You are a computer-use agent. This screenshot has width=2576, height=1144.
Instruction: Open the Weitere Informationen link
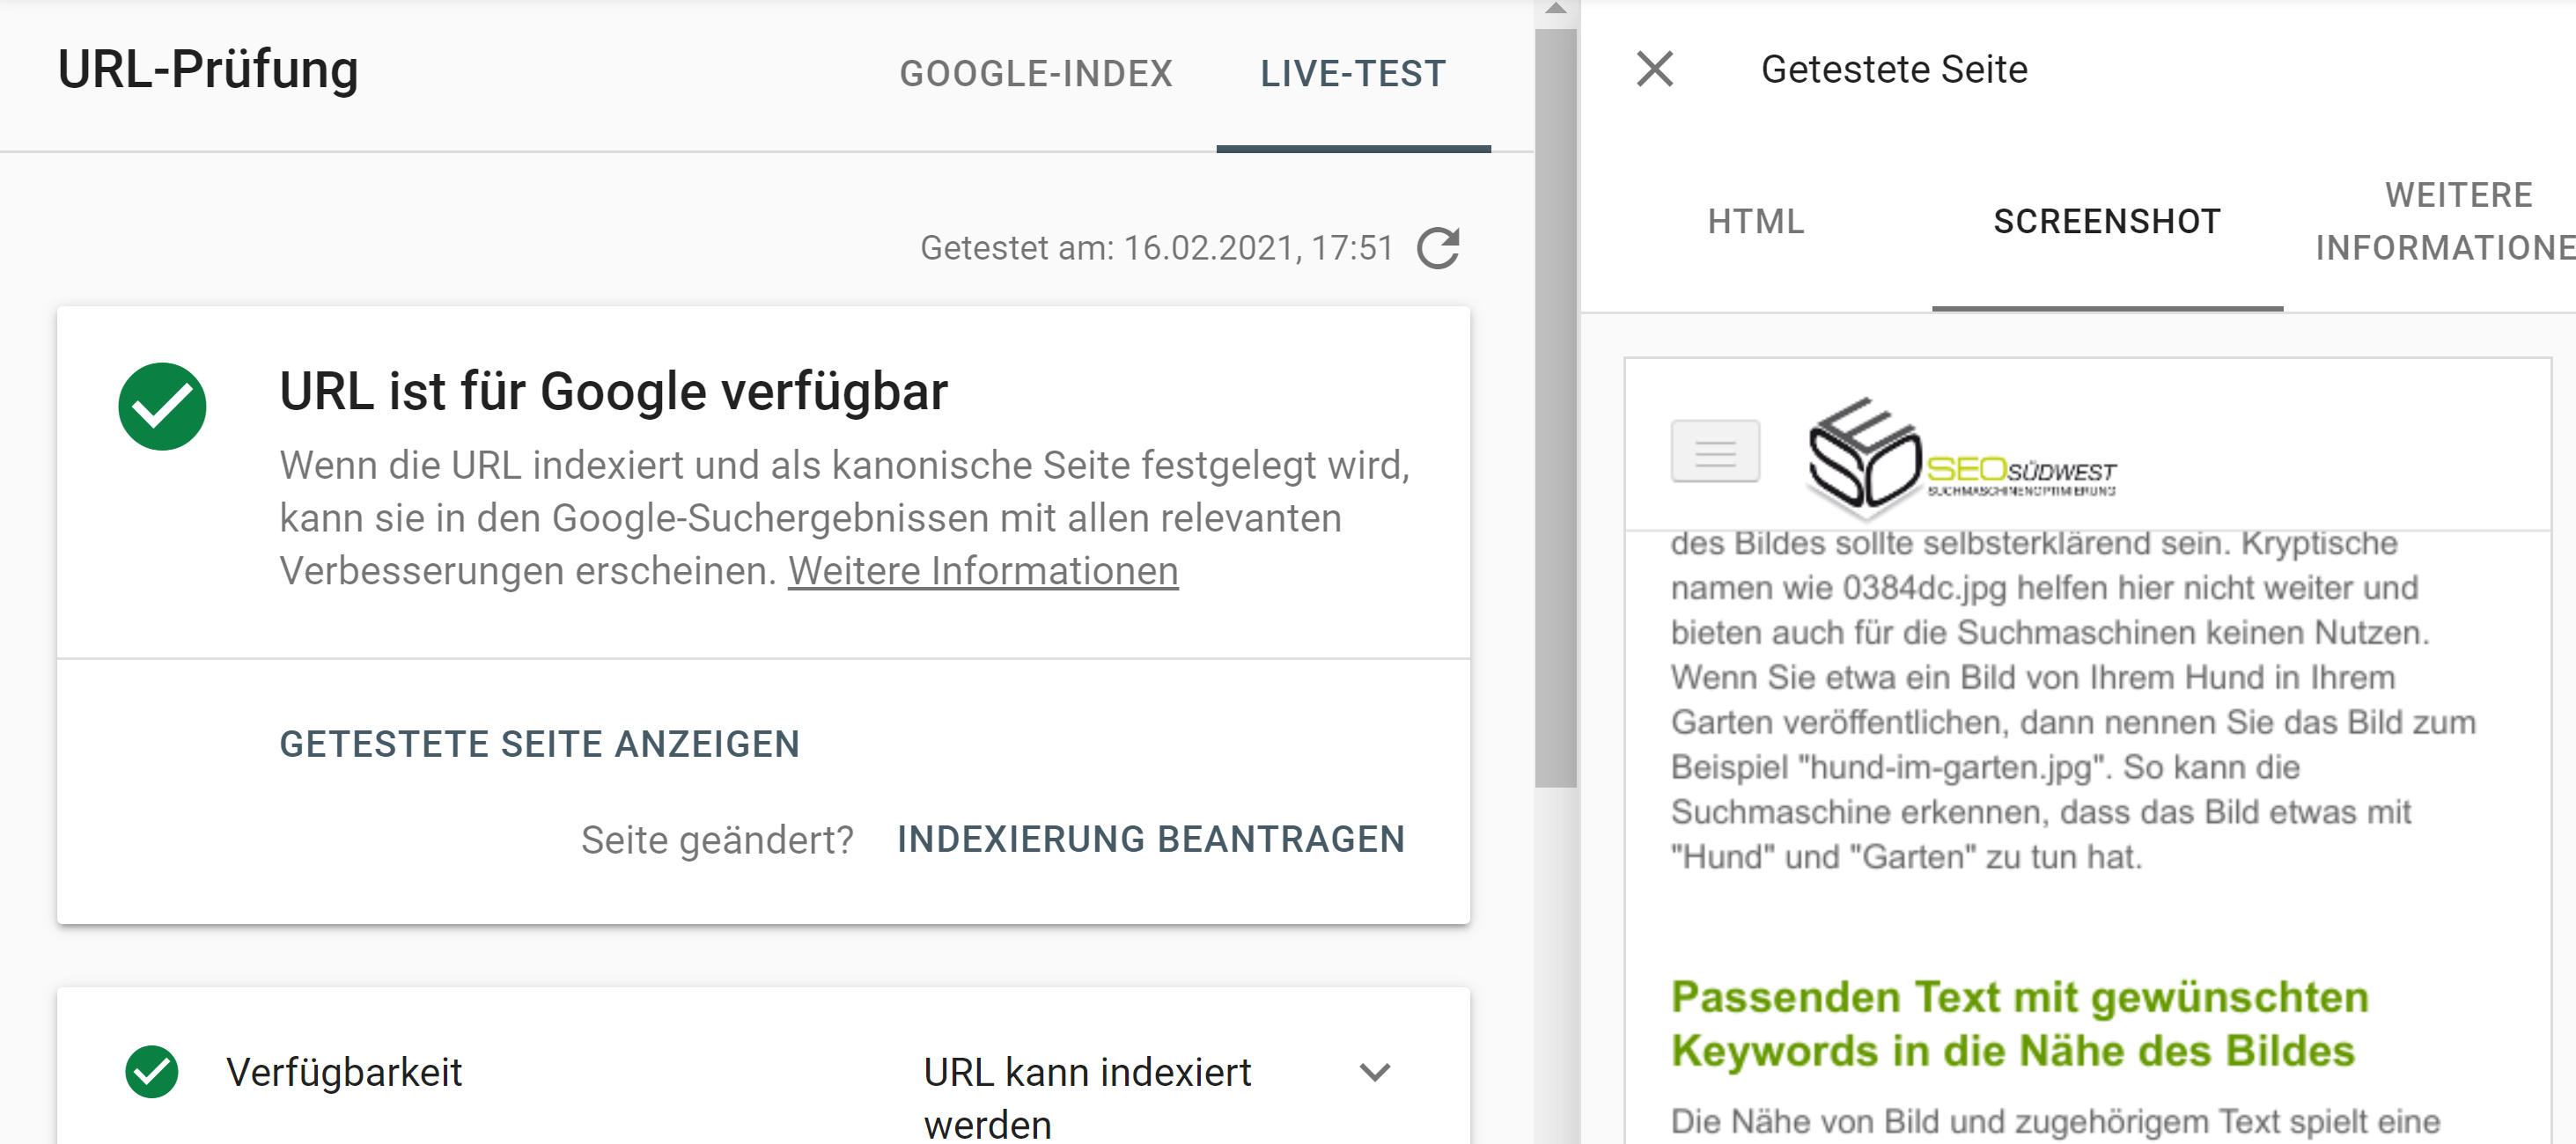pos(983,570)
